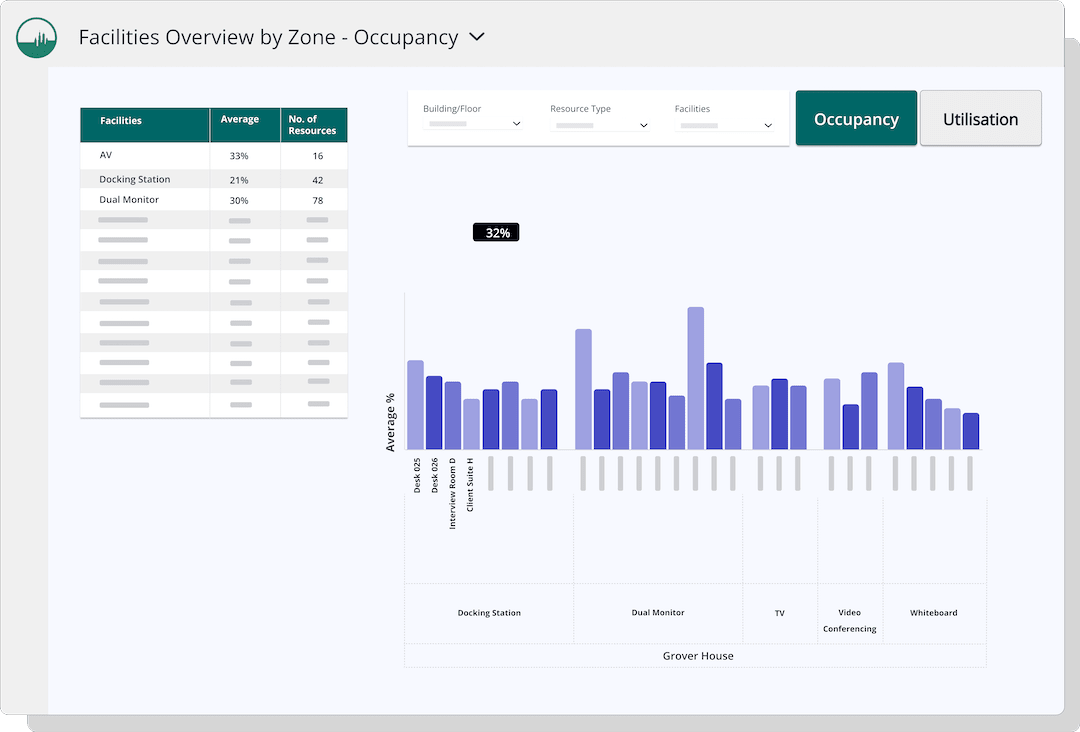Select the Dual Monitor row in the table
Viewport: 1080px width, 732px height.
click(x=145, y=199)
